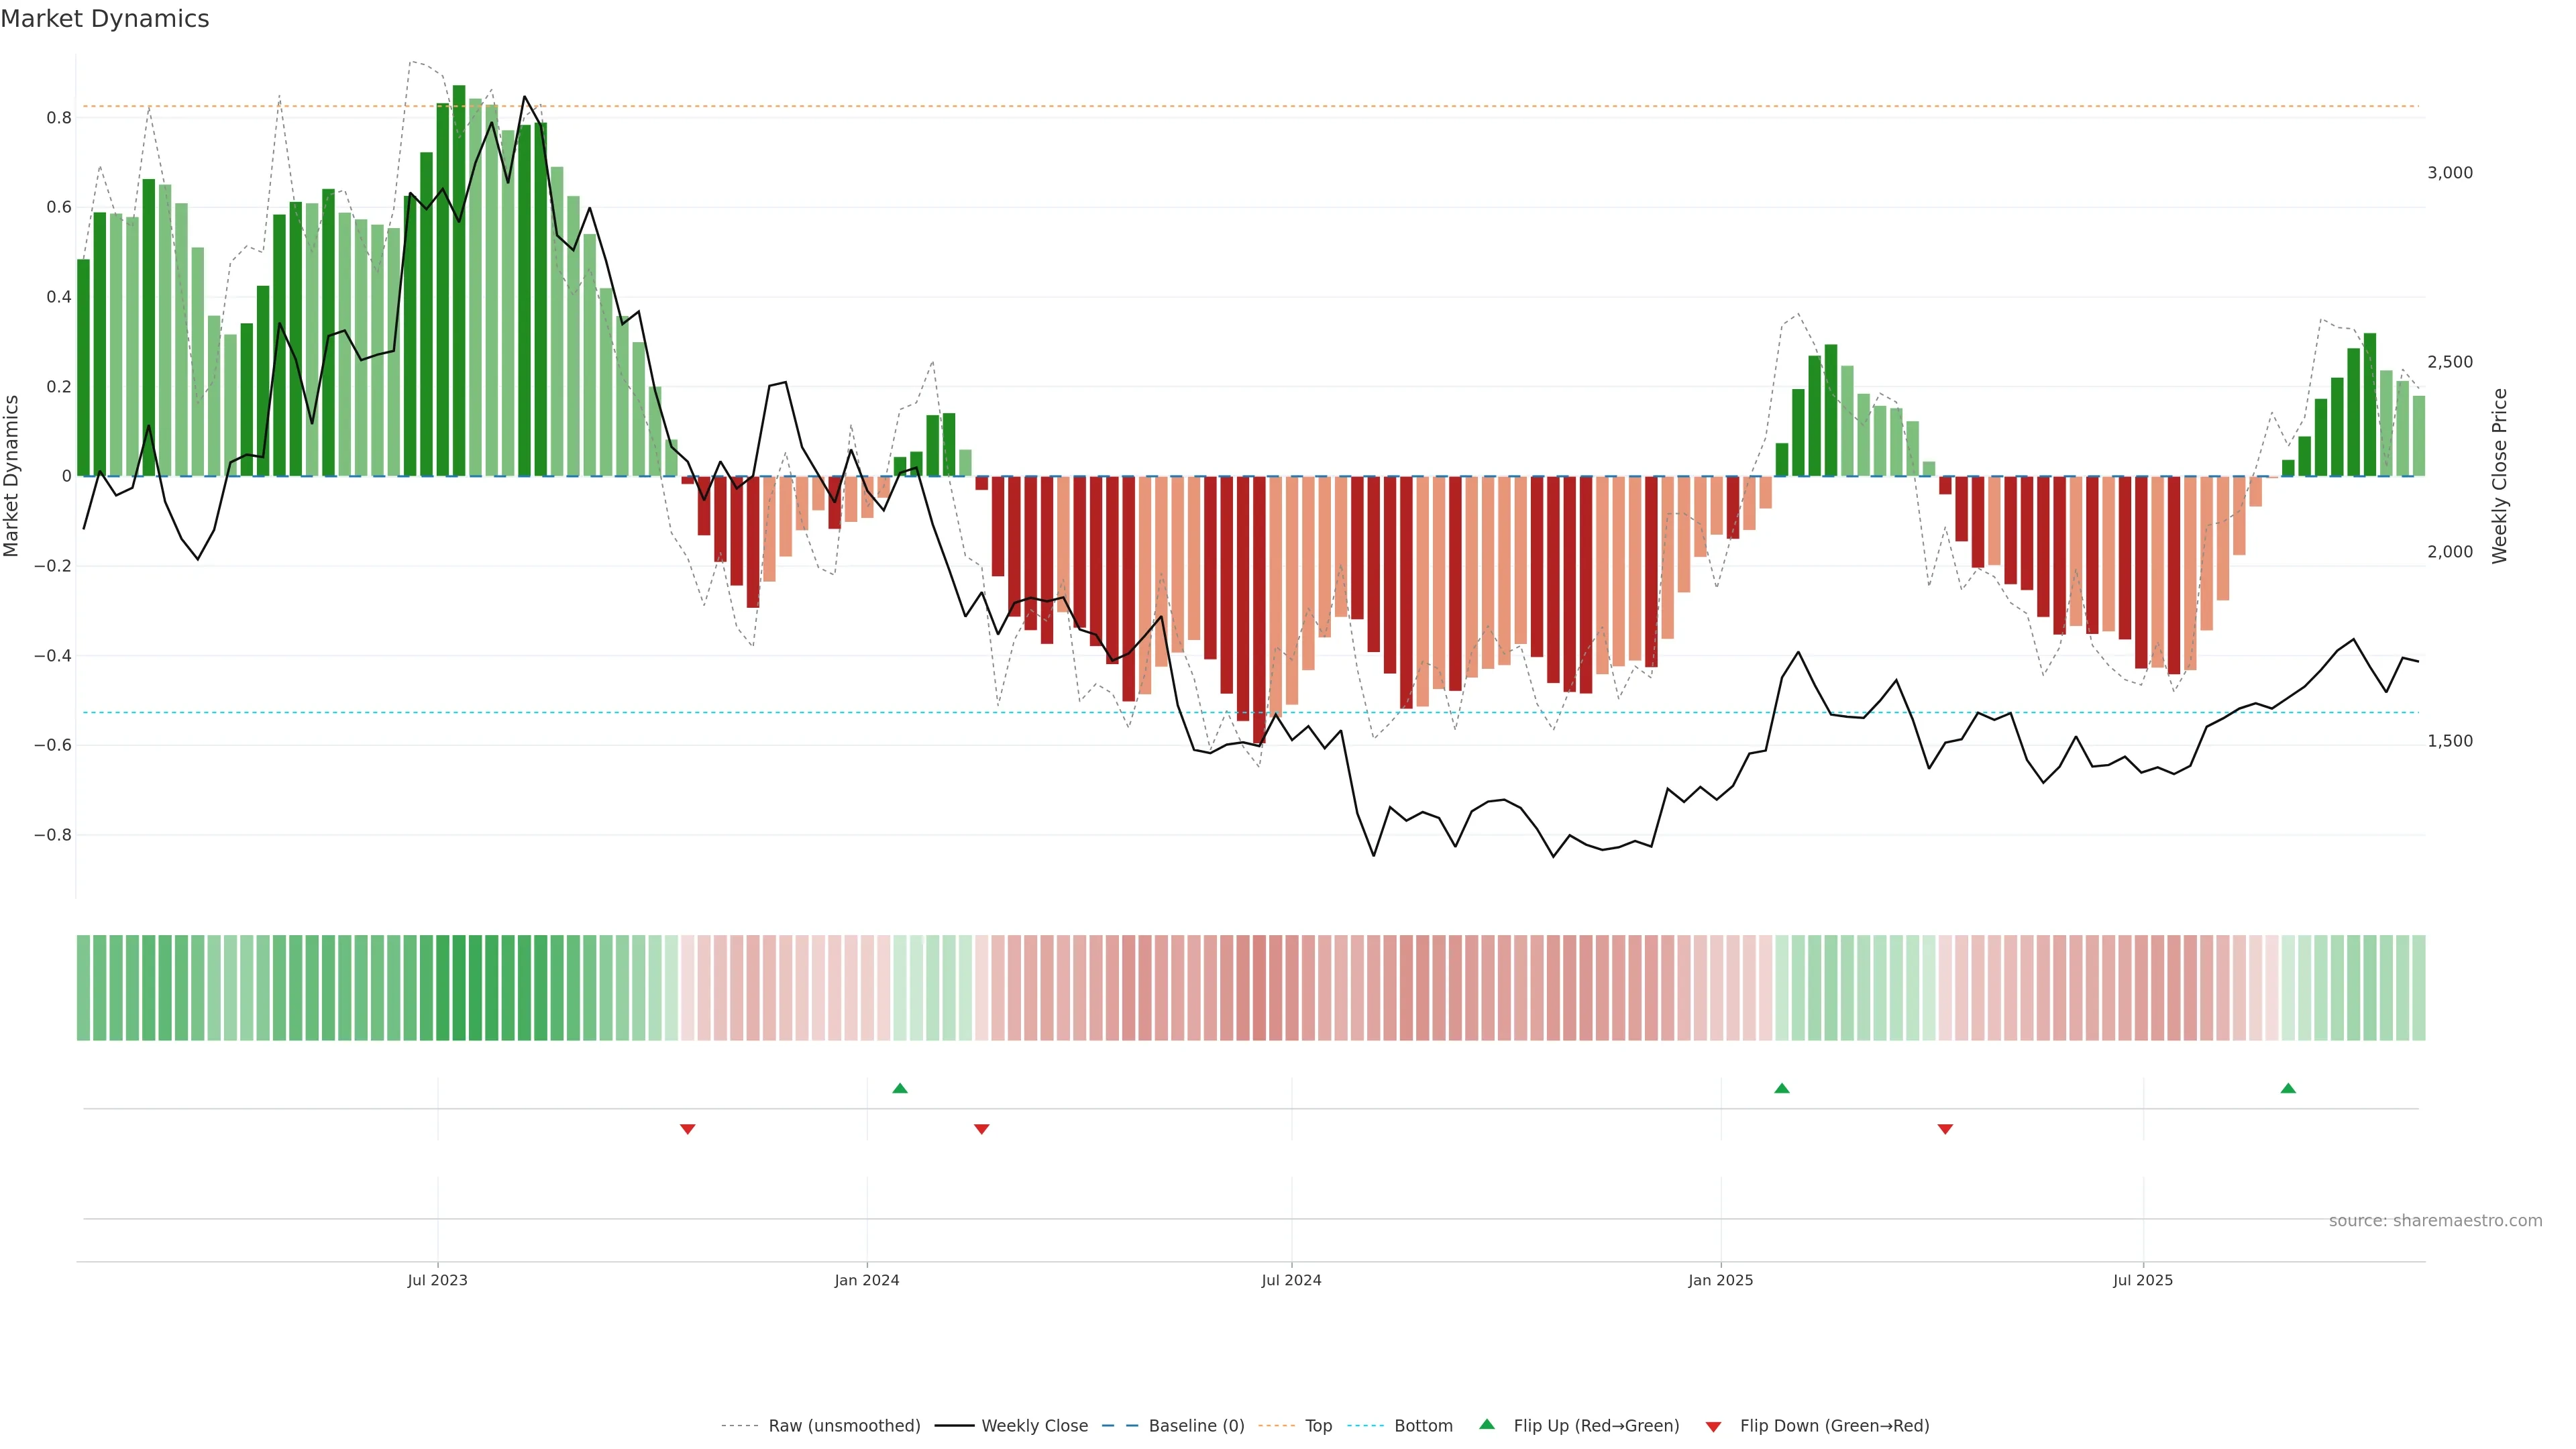Click the Market Dynamics chart title
The width and height of the screenshot is (2576, 1449).
[x=105, y=19]
